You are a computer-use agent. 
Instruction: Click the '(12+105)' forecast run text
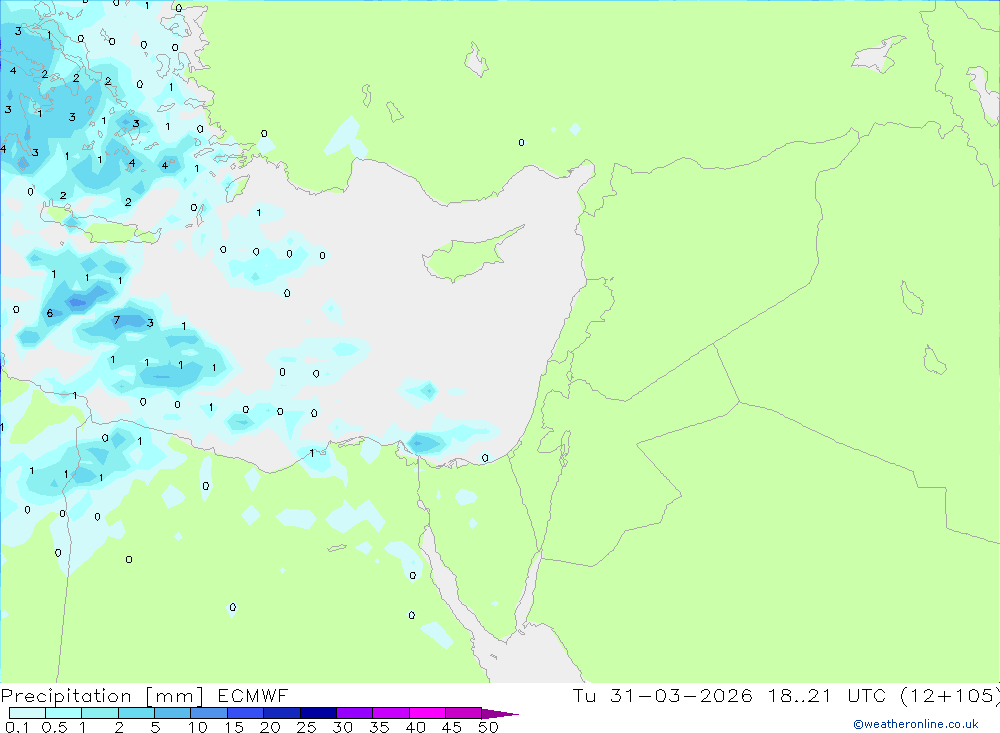pyautogui.click(x=950, y=695)
